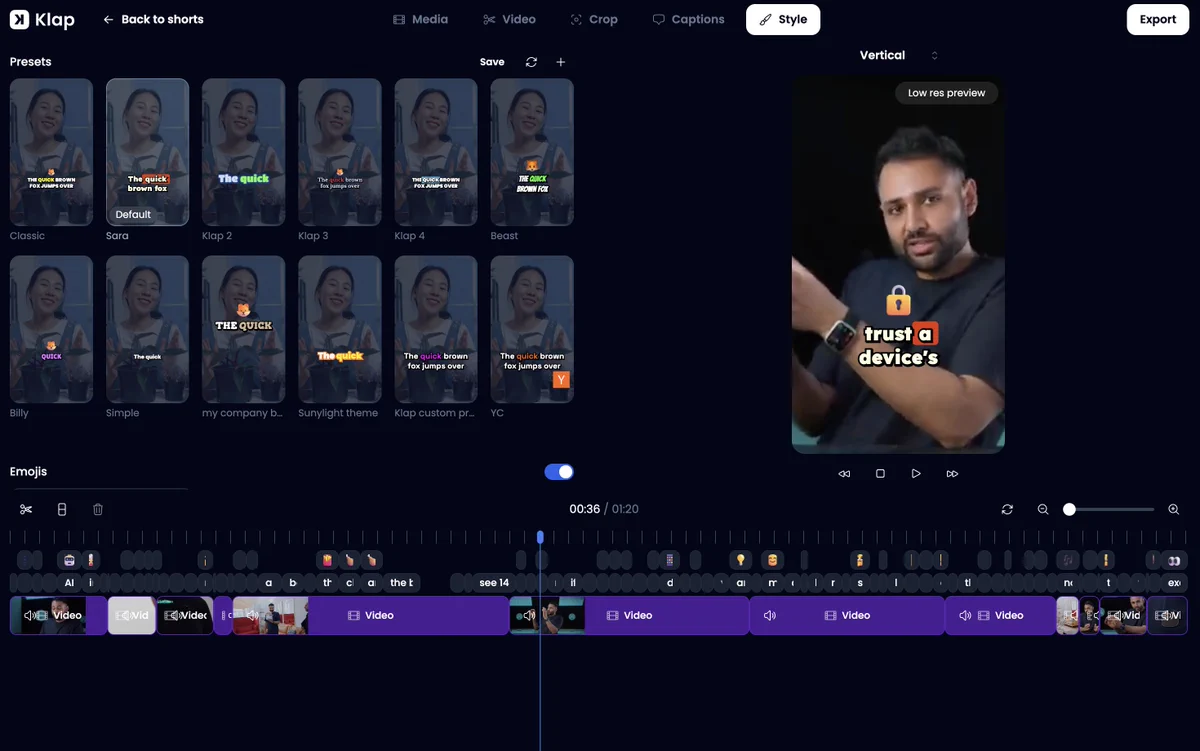The height and width of the screenshot is (751, 1200).
Task: Choose the Classic caption preset
Action: pos(51,152)
